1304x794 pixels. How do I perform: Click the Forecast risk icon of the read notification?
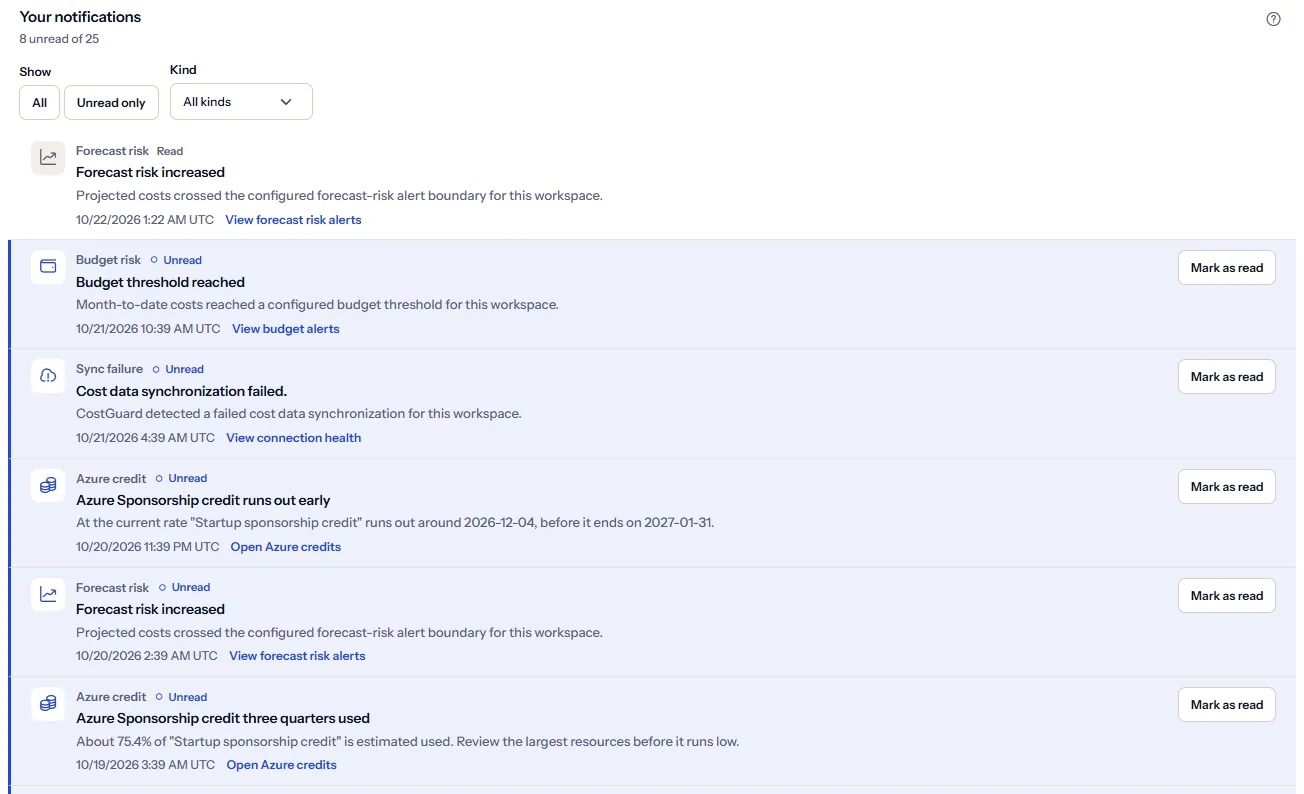tap(48, 158)
